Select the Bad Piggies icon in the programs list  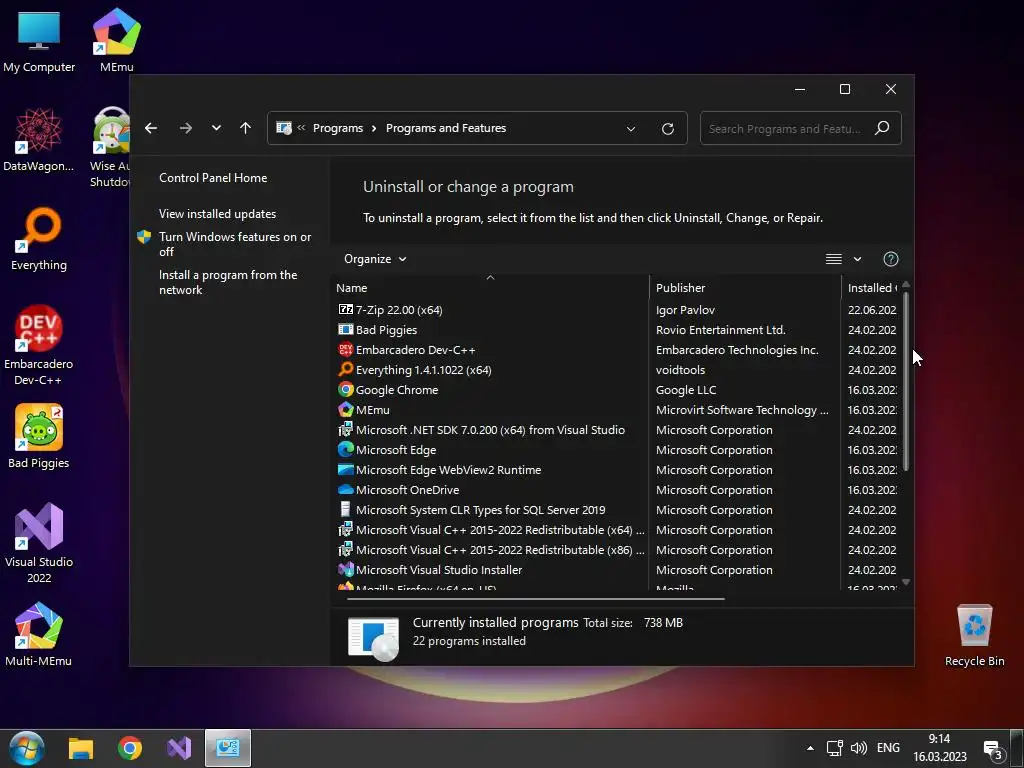point(345,330)
